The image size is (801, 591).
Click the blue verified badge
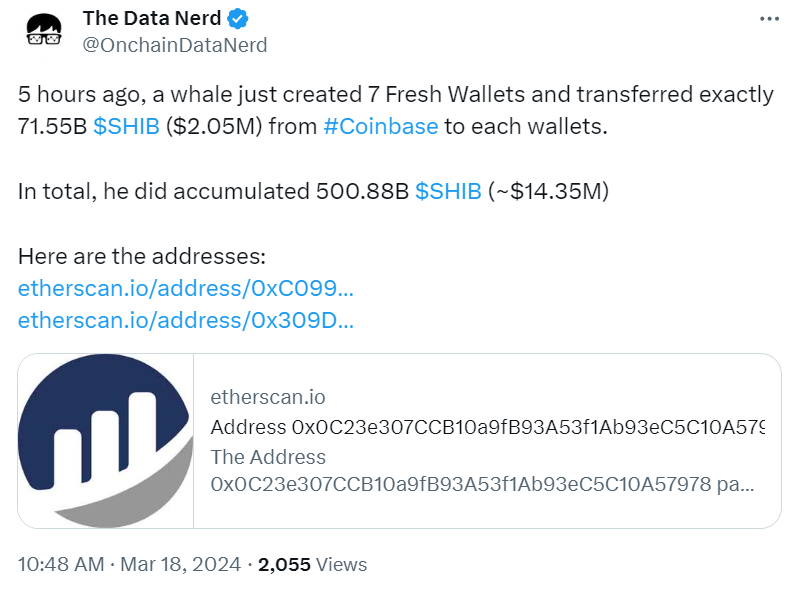coord(238,19)
